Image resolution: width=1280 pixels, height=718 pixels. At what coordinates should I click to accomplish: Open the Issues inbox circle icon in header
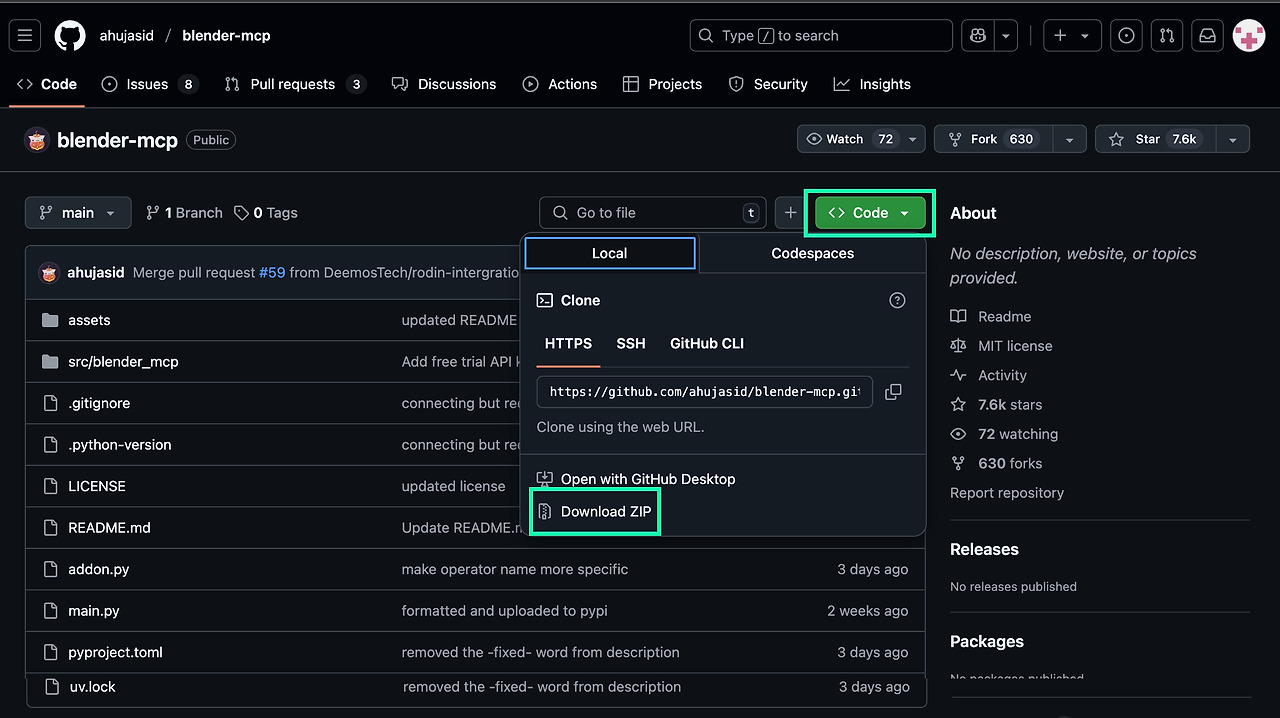[1126, 35]
